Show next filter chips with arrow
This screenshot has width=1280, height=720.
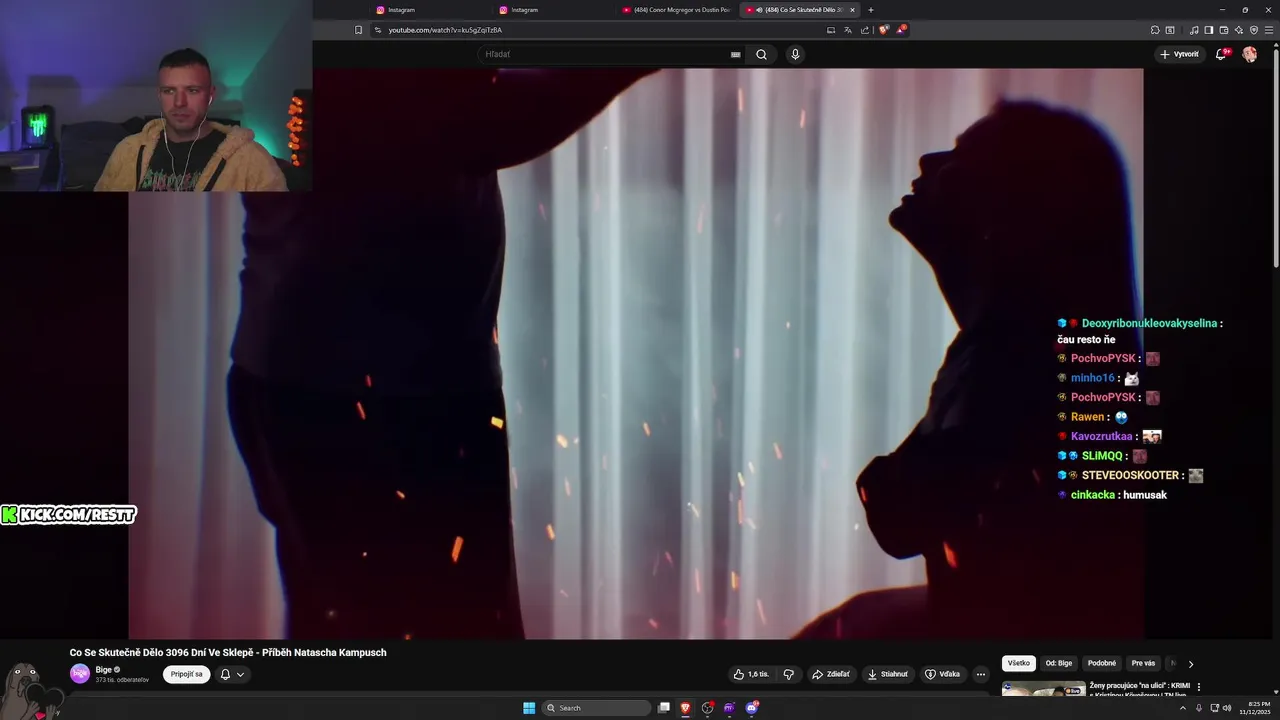tap(1190, 663)
